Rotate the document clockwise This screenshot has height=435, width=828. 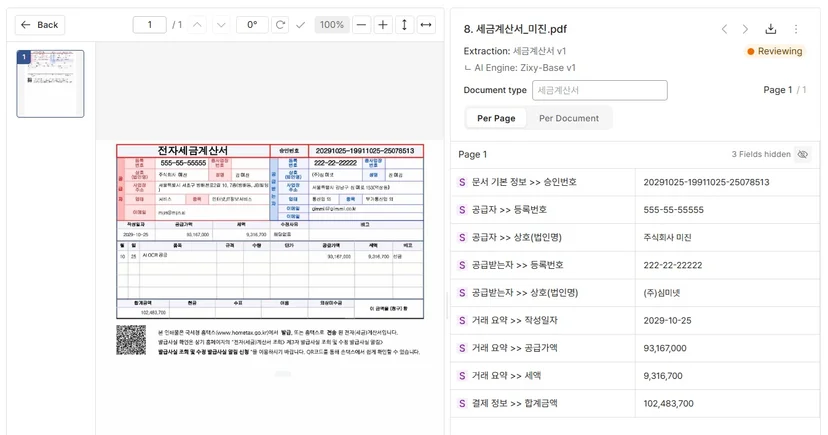click(x=280, y=25)
